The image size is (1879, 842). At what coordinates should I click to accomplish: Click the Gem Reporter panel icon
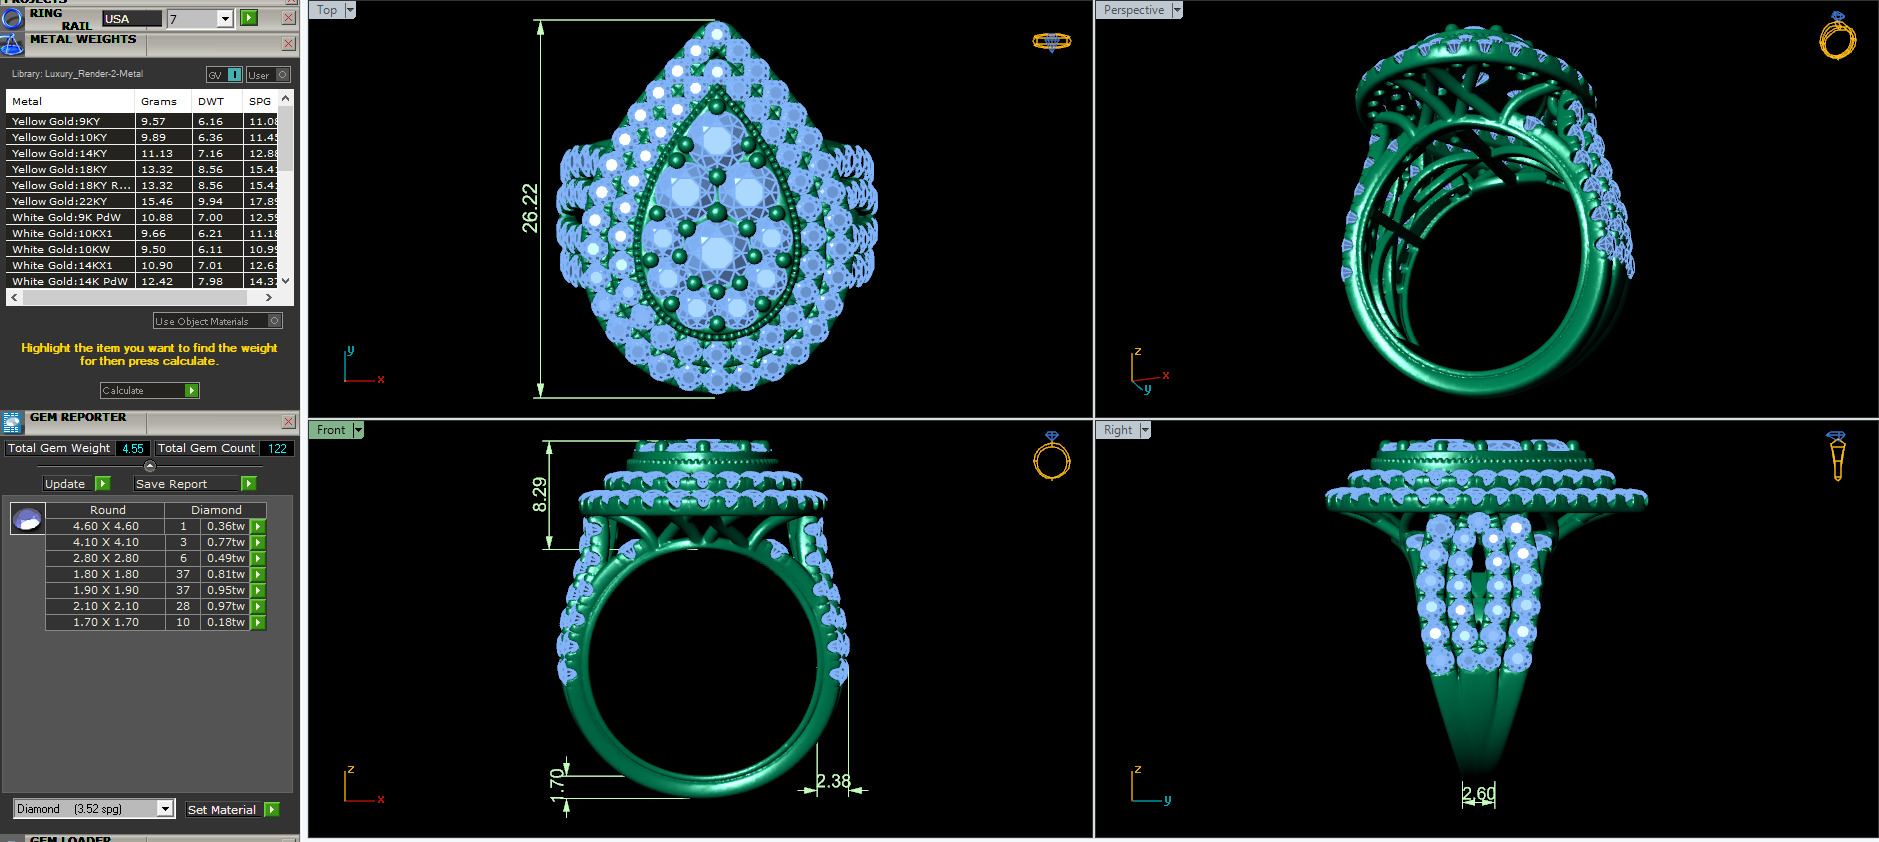12,422
